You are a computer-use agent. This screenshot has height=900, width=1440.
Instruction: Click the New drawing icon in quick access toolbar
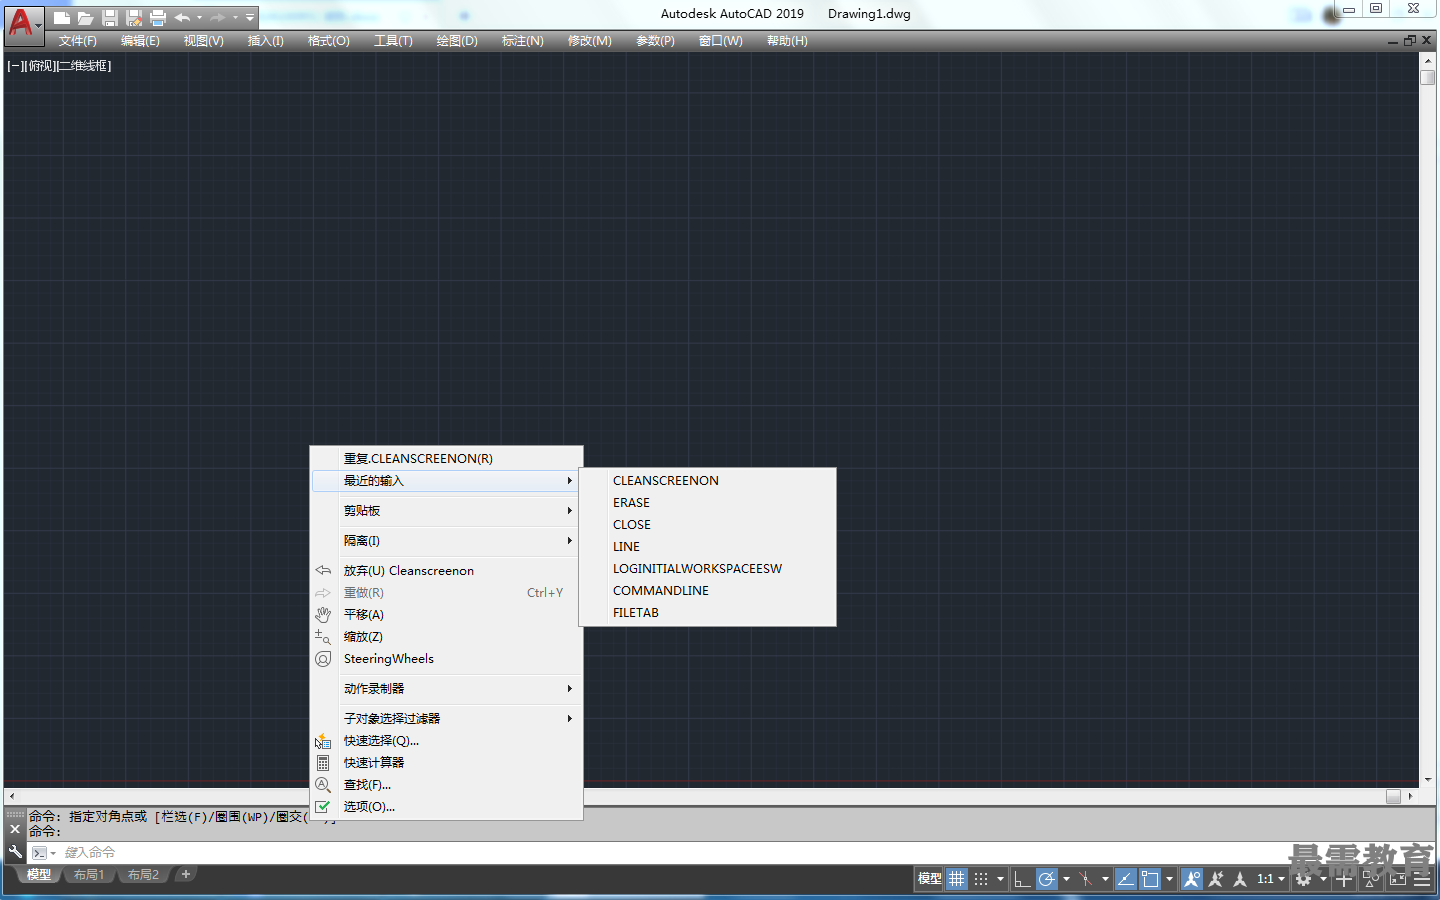(x=62, y=18)
